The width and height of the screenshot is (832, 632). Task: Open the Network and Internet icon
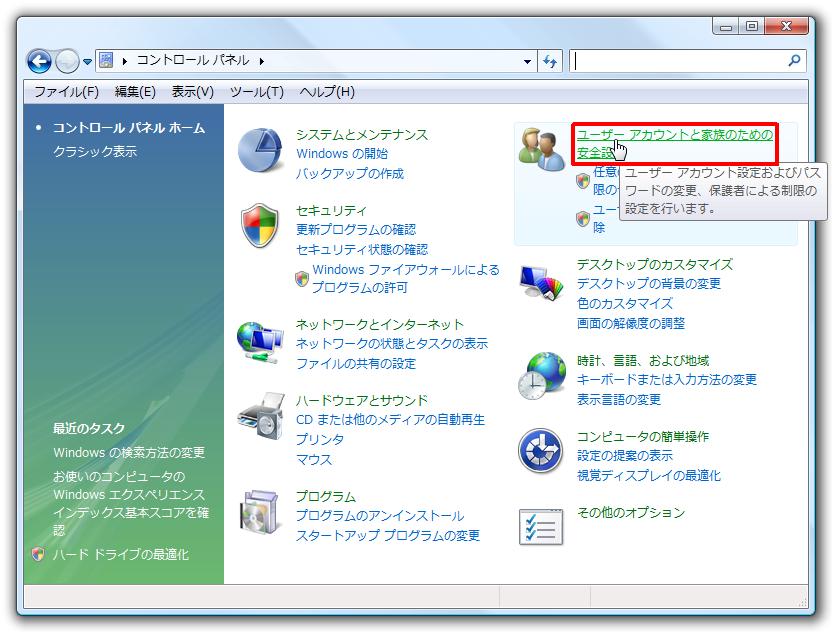pyautogui.click(x=261, y=342)
